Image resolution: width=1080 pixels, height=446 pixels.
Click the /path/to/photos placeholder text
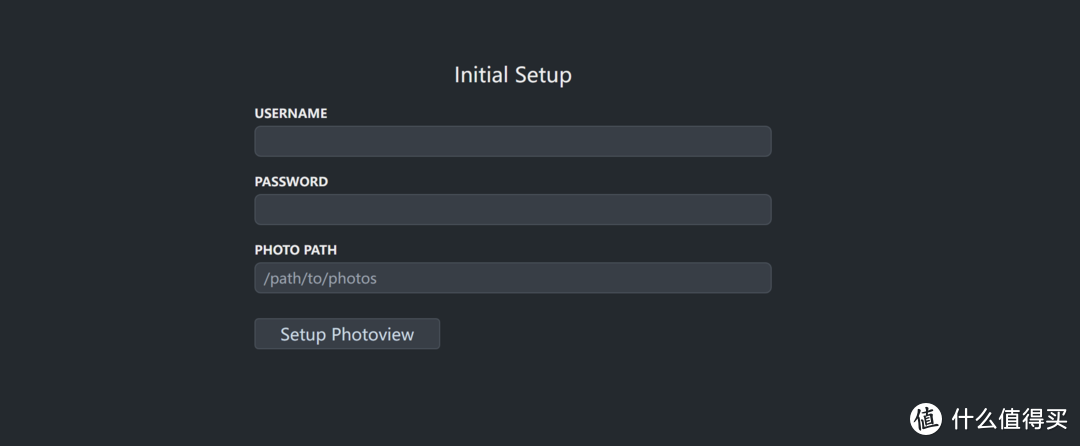pyautogui.click(x=320, y=279)
